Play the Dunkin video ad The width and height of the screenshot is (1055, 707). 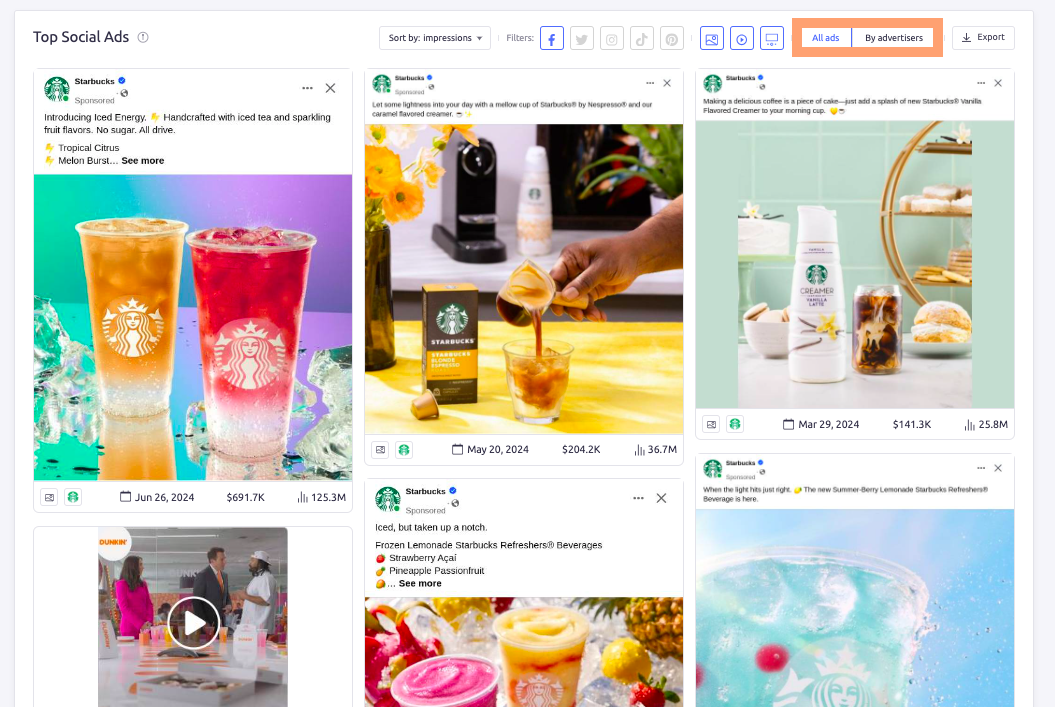(x=192, y=622)
